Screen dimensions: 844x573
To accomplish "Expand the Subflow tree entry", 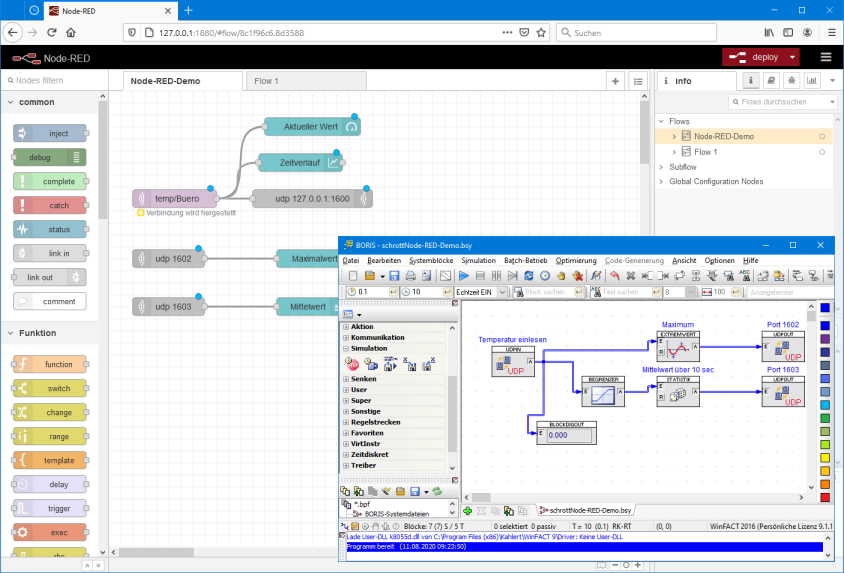I will [662, 167].
